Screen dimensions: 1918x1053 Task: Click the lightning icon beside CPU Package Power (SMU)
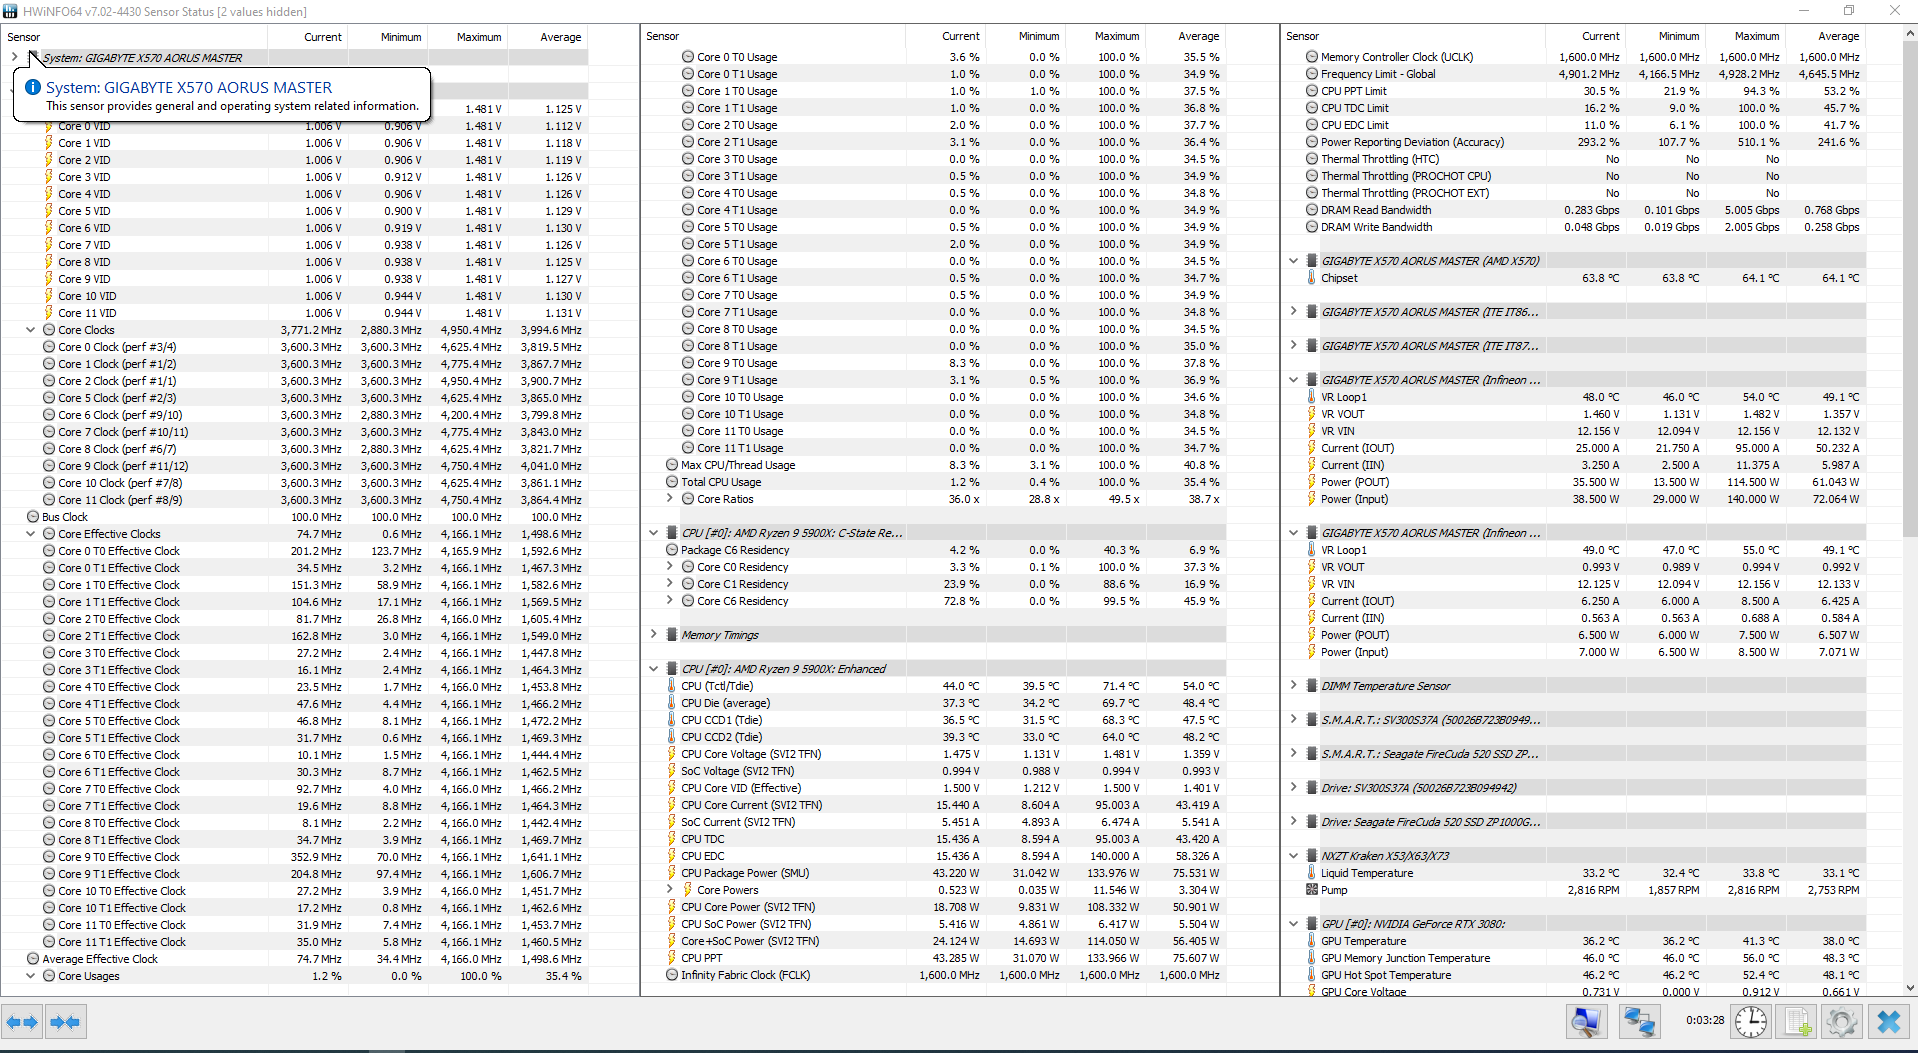tap(672, 873)
